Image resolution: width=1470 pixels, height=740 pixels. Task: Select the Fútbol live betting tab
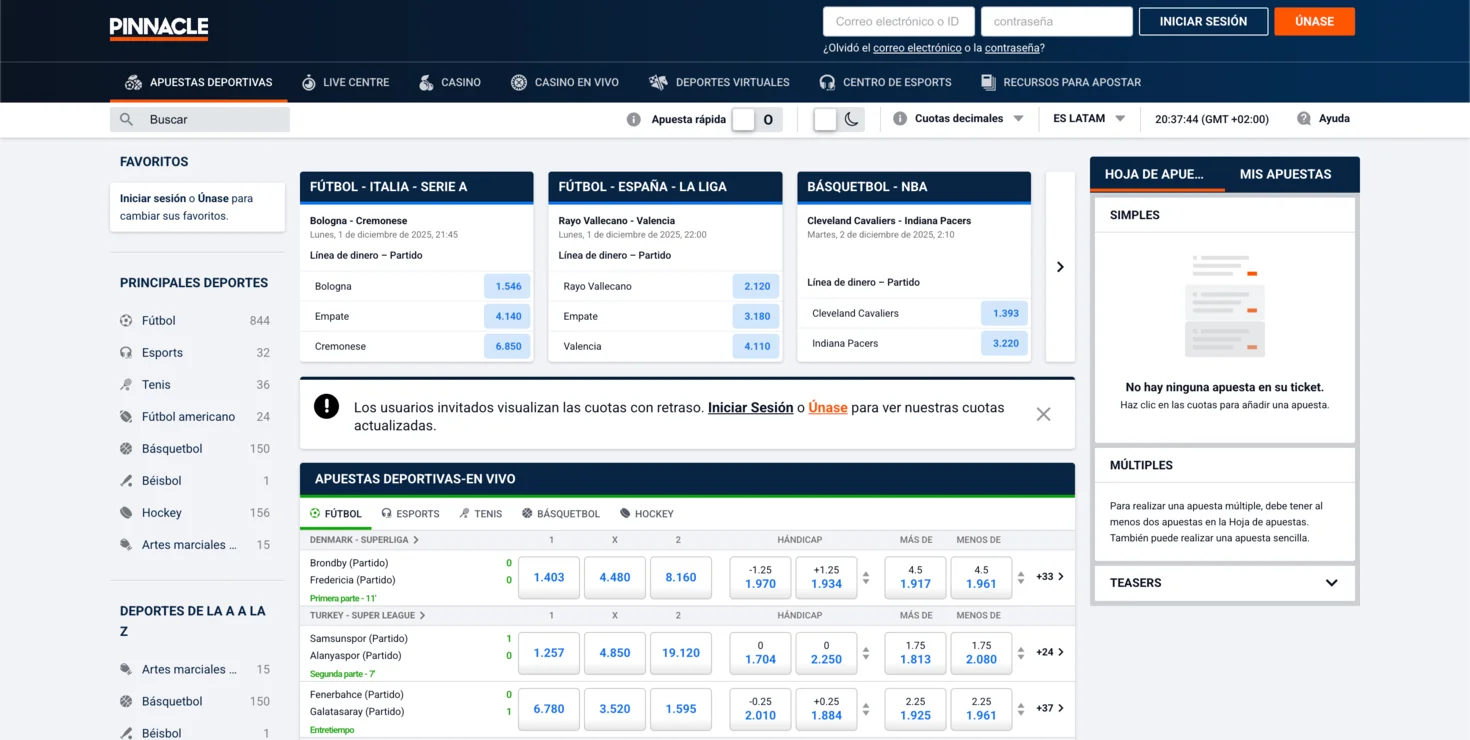pyautogui.click(x=335, y=514)
